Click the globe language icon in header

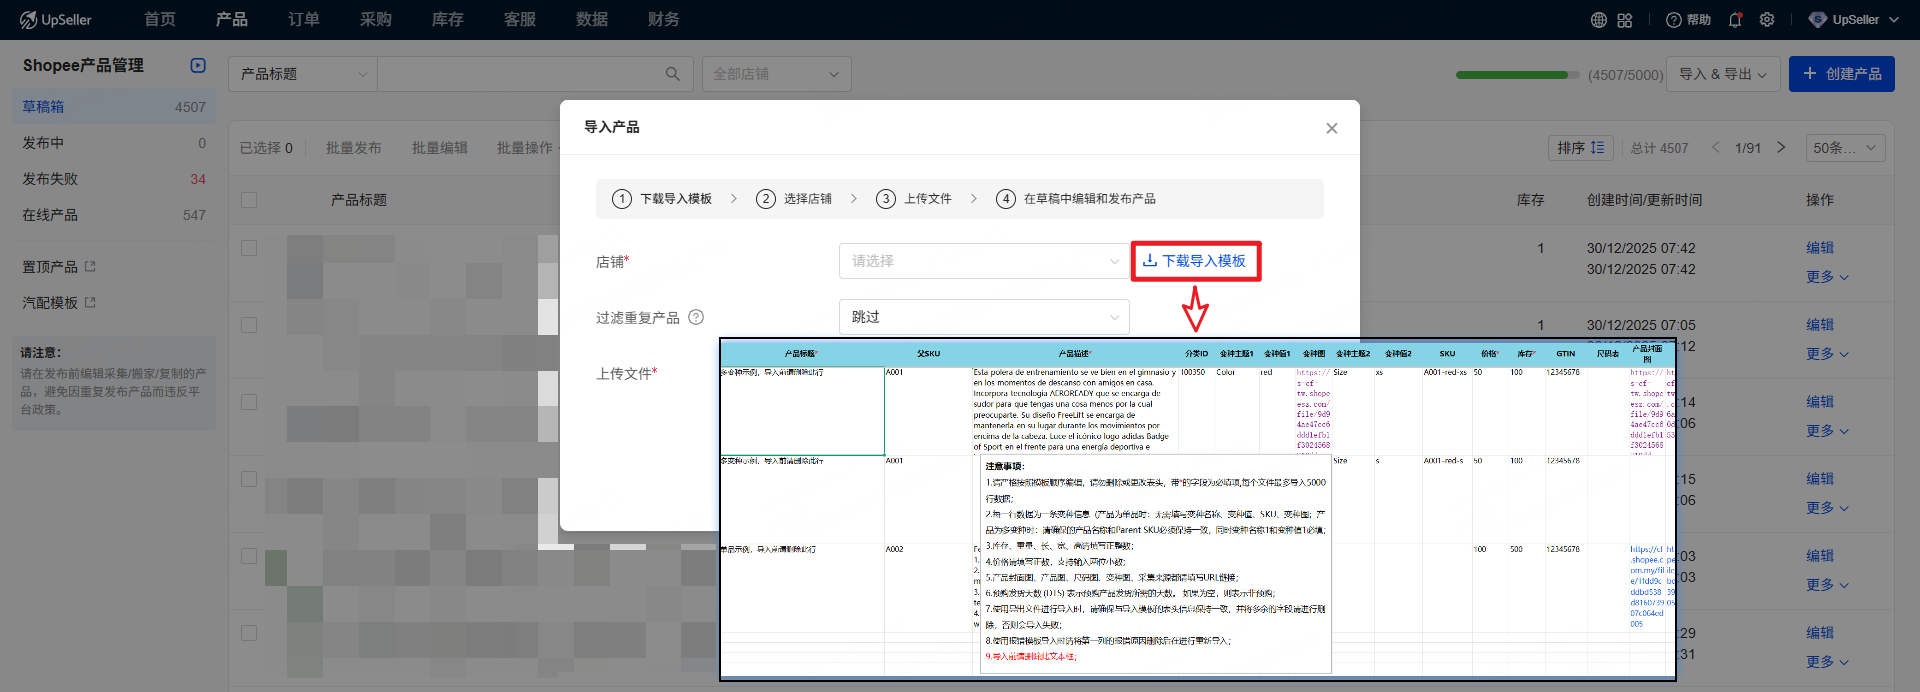click(x=1598, y=20)
